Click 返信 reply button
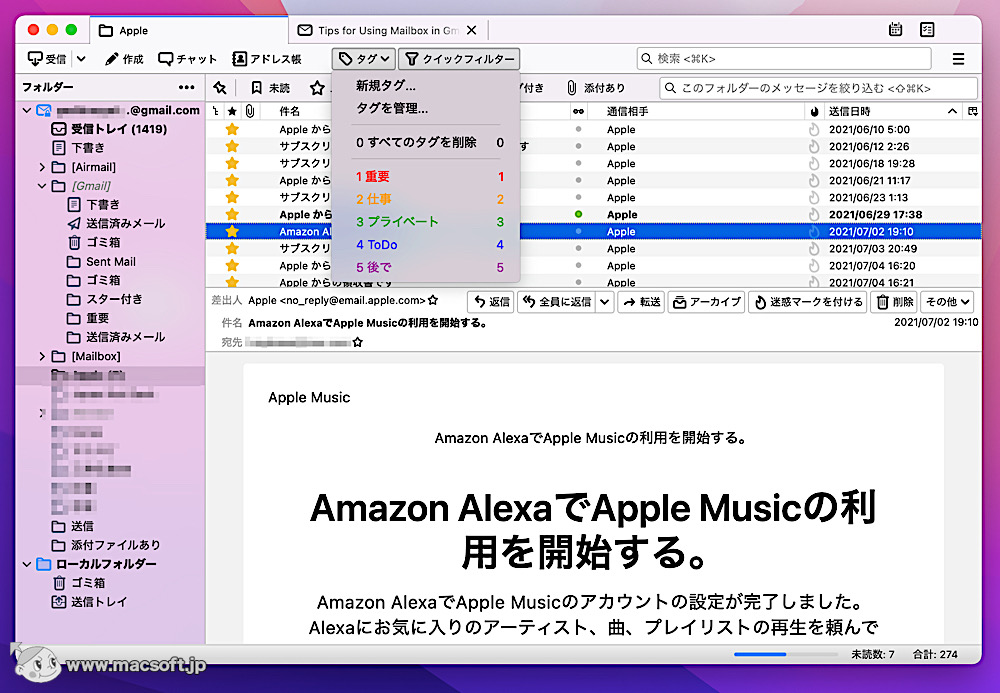Viewport: 1000px width, 693px height. coord(490,302)
